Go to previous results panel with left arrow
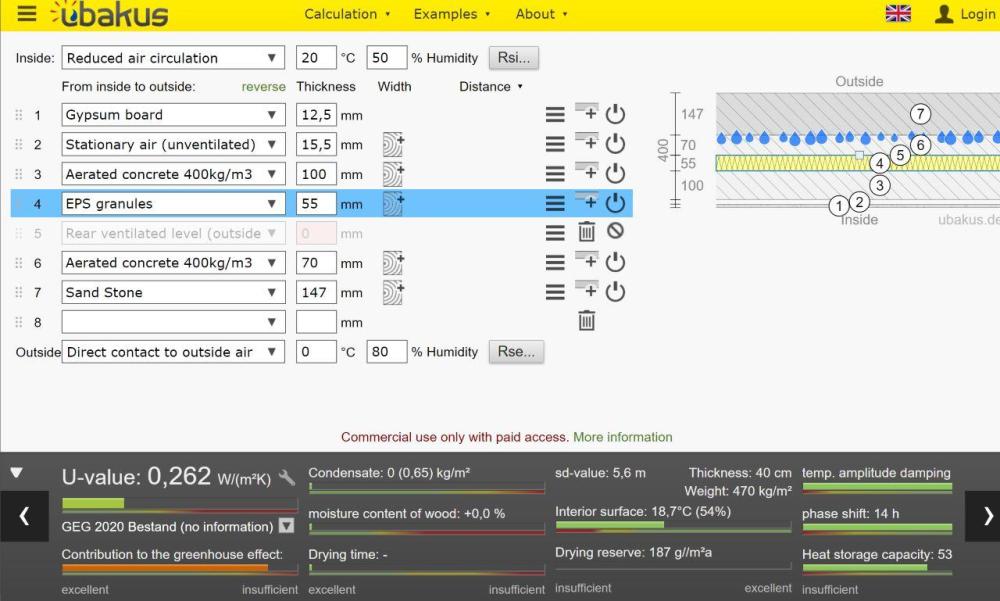This screenshot has height=601, width=1000. click(x=24, y=516)
